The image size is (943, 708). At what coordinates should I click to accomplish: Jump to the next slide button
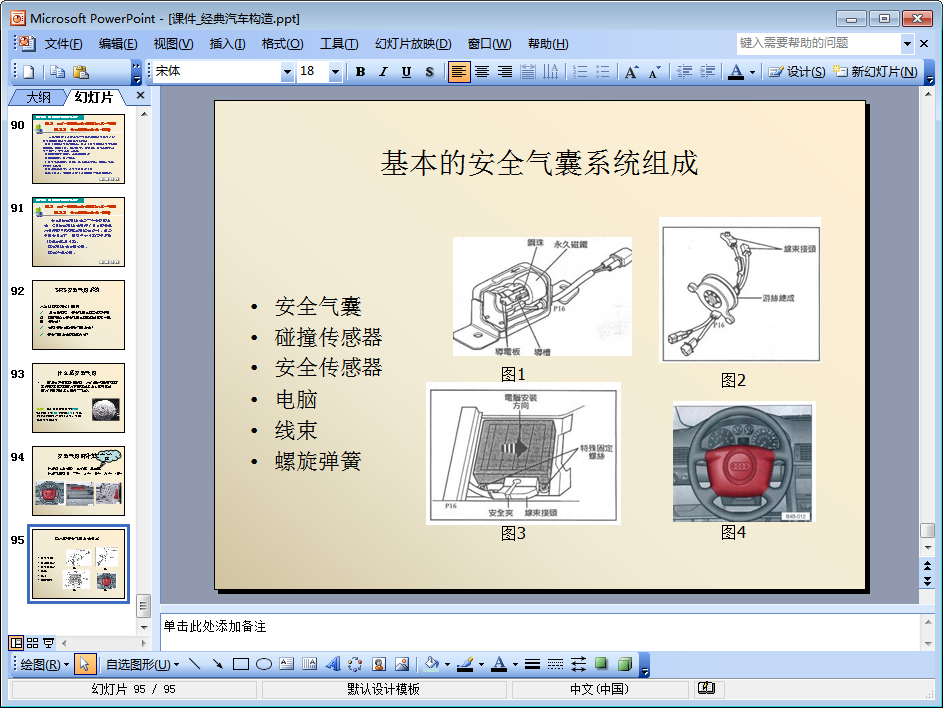(x=927, y=581)
